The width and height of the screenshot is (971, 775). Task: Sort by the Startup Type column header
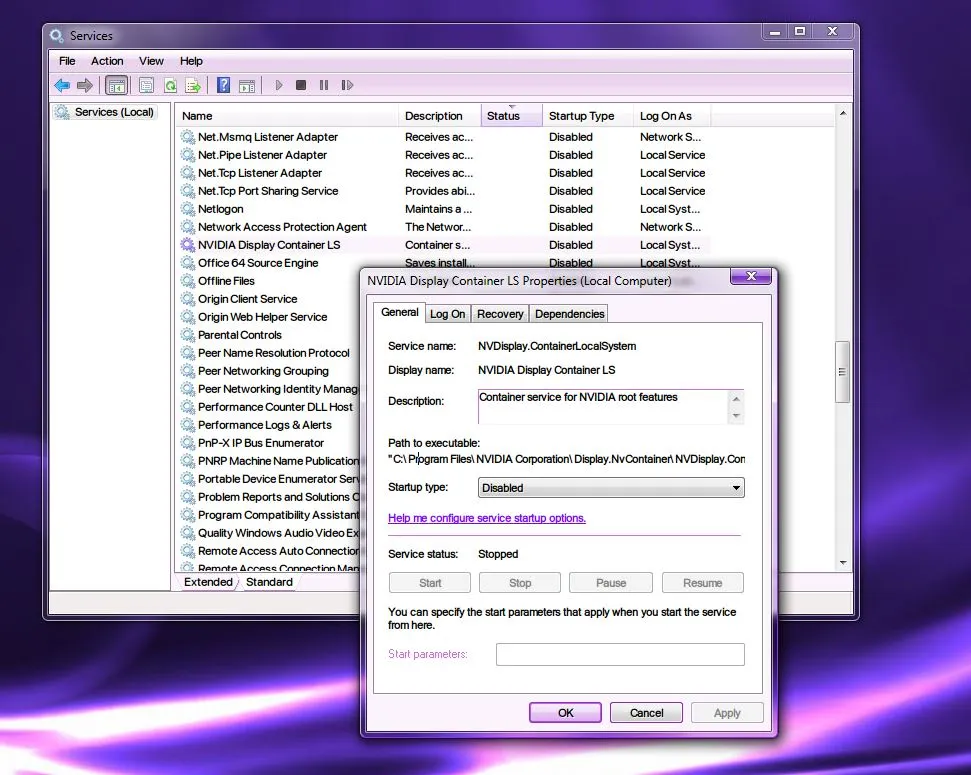tap(588, 116)
